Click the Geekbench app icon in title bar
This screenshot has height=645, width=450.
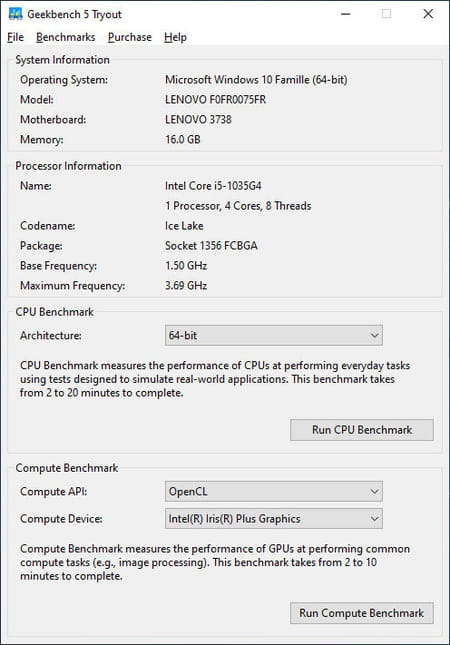tap(15, 14)
